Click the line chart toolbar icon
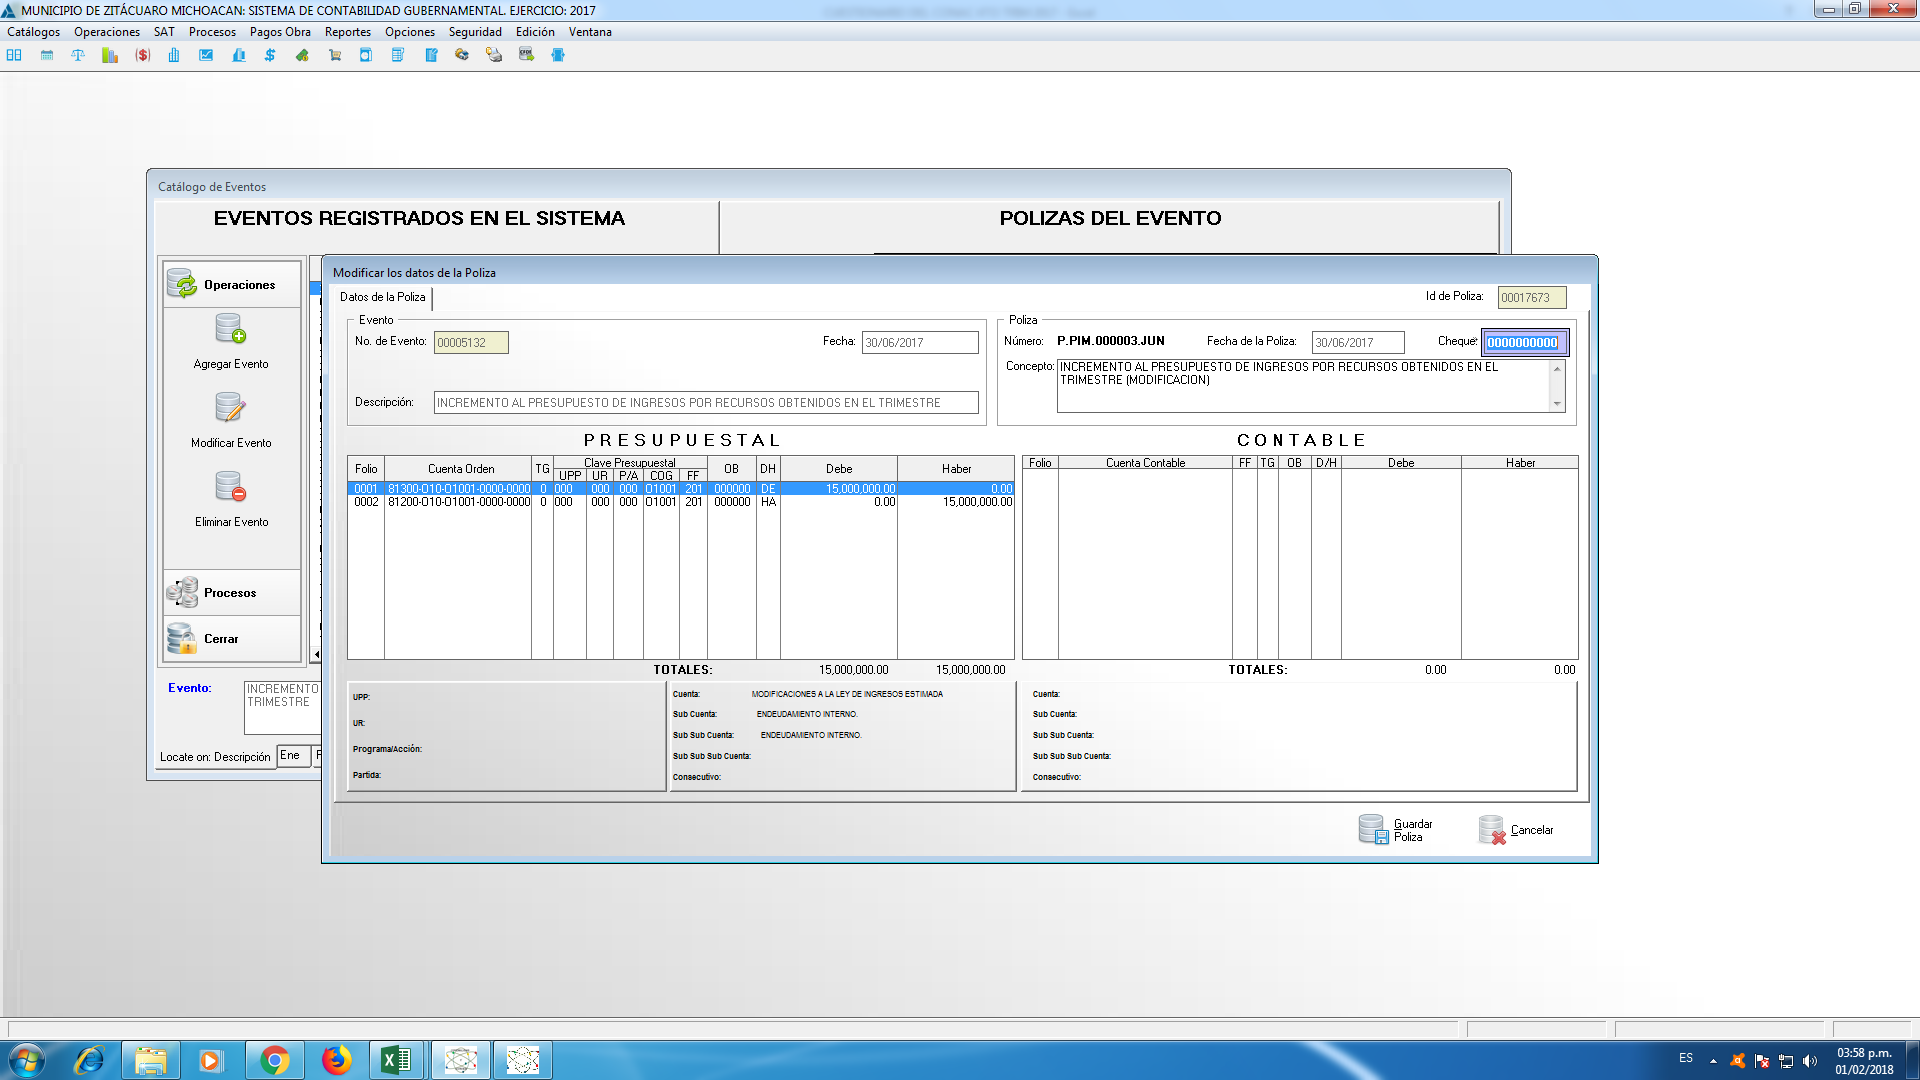 point(206,55)
